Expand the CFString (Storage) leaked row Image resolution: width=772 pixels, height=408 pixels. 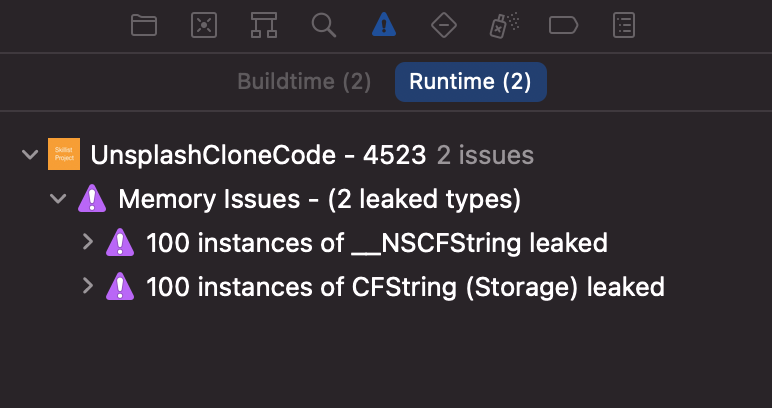tap(88, 285)
